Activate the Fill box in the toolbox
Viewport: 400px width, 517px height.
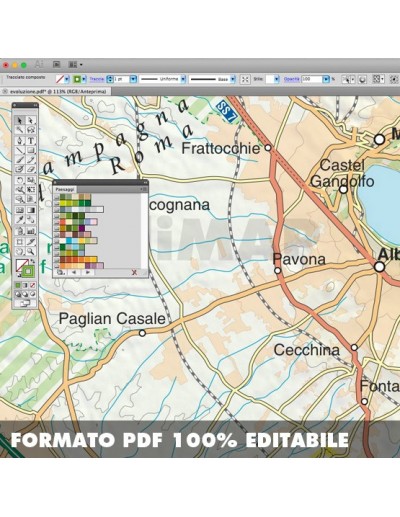(x=21, y=265)
